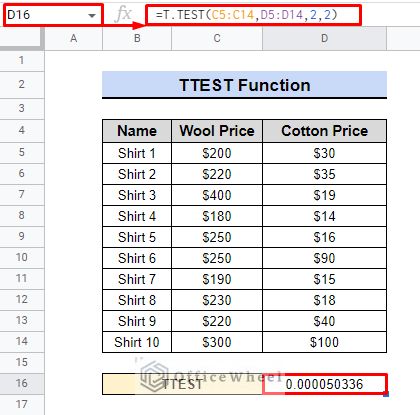Click the TTEST label cell

click(182, 384)
